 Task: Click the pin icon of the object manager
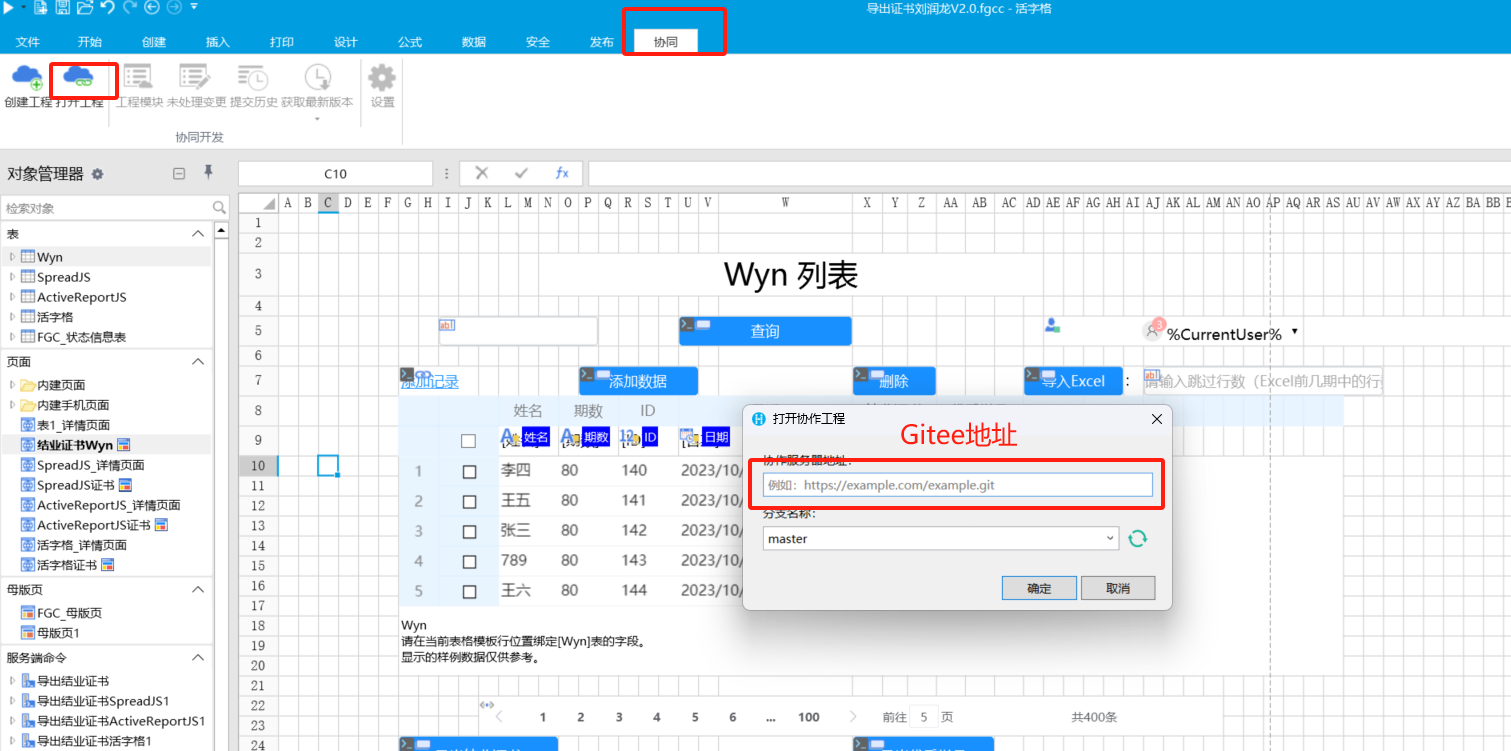point(208,172)
